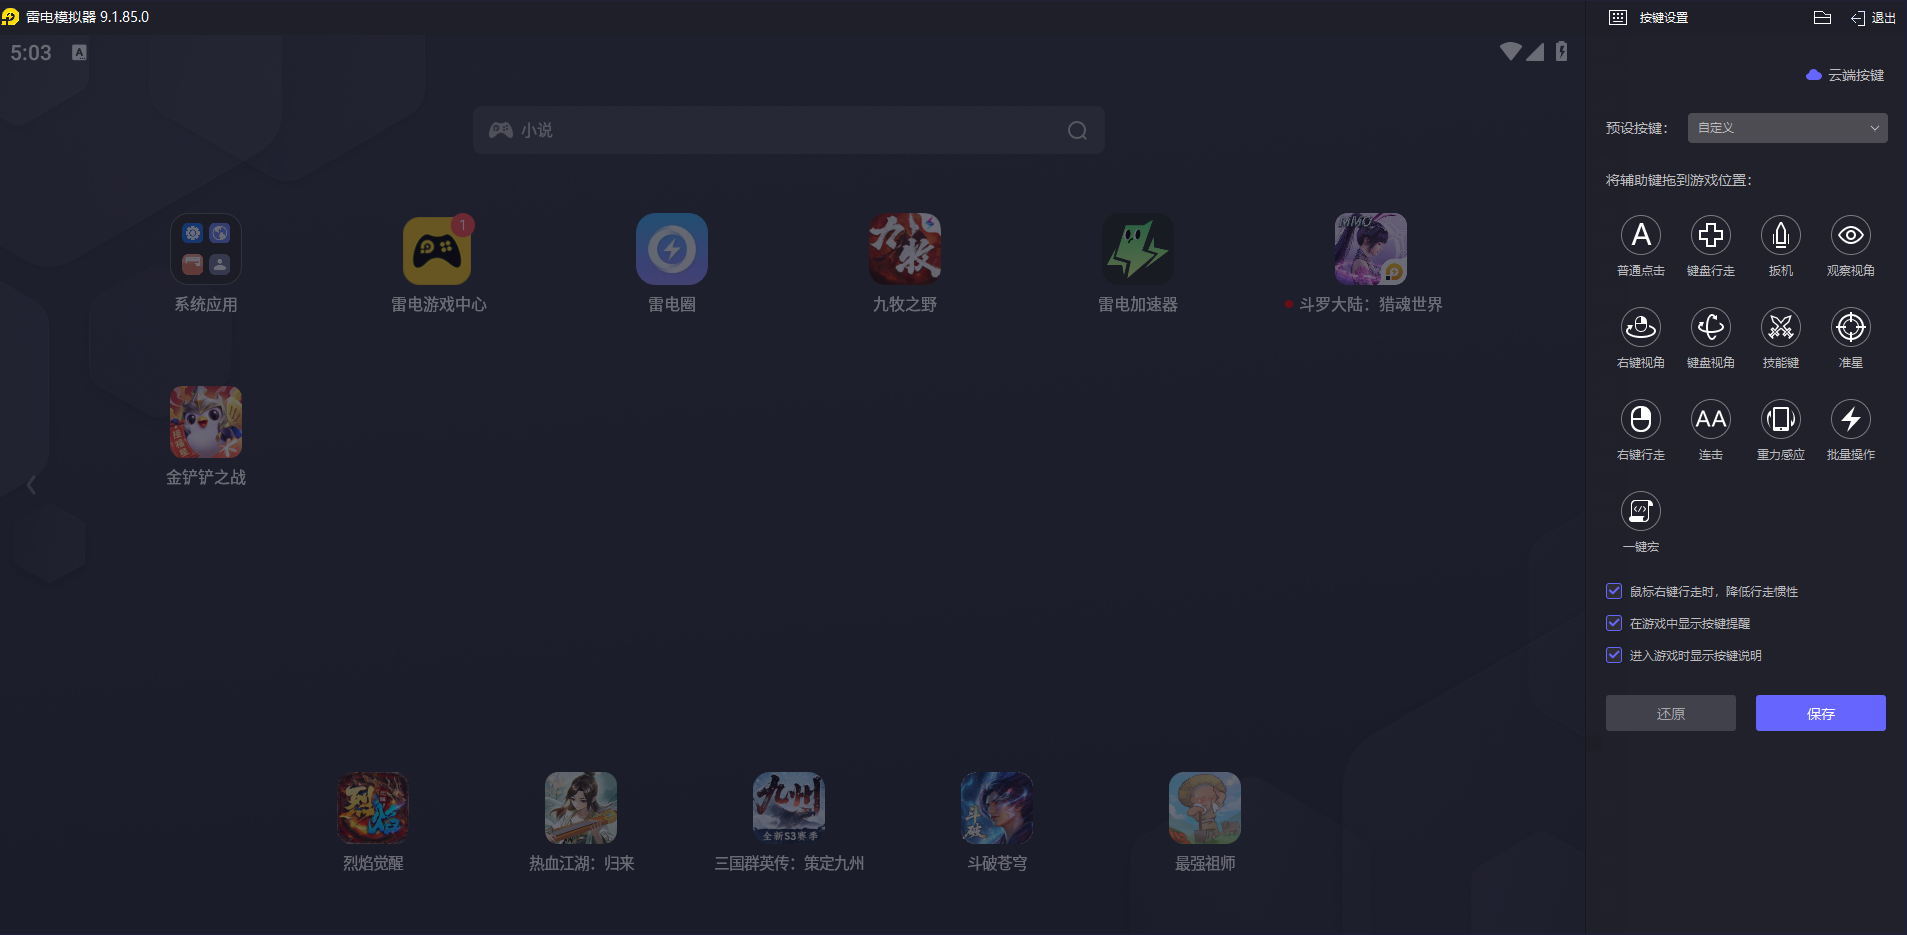1907x935 pixels.
Task: Select the 普通点击 (normal tap) key icon
Action: click(x=1641, y=235)
